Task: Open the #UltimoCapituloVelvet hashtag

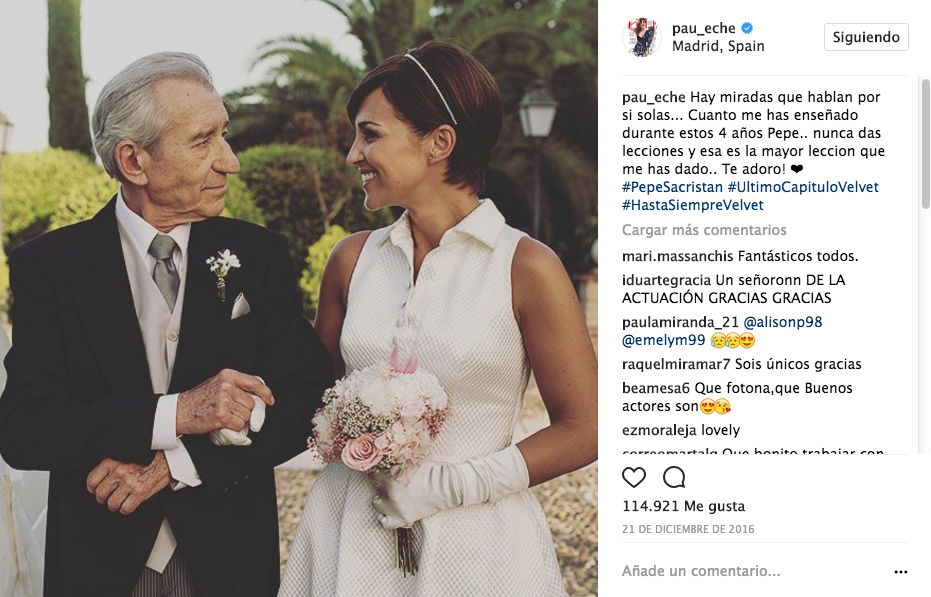Action: [803, 187]
